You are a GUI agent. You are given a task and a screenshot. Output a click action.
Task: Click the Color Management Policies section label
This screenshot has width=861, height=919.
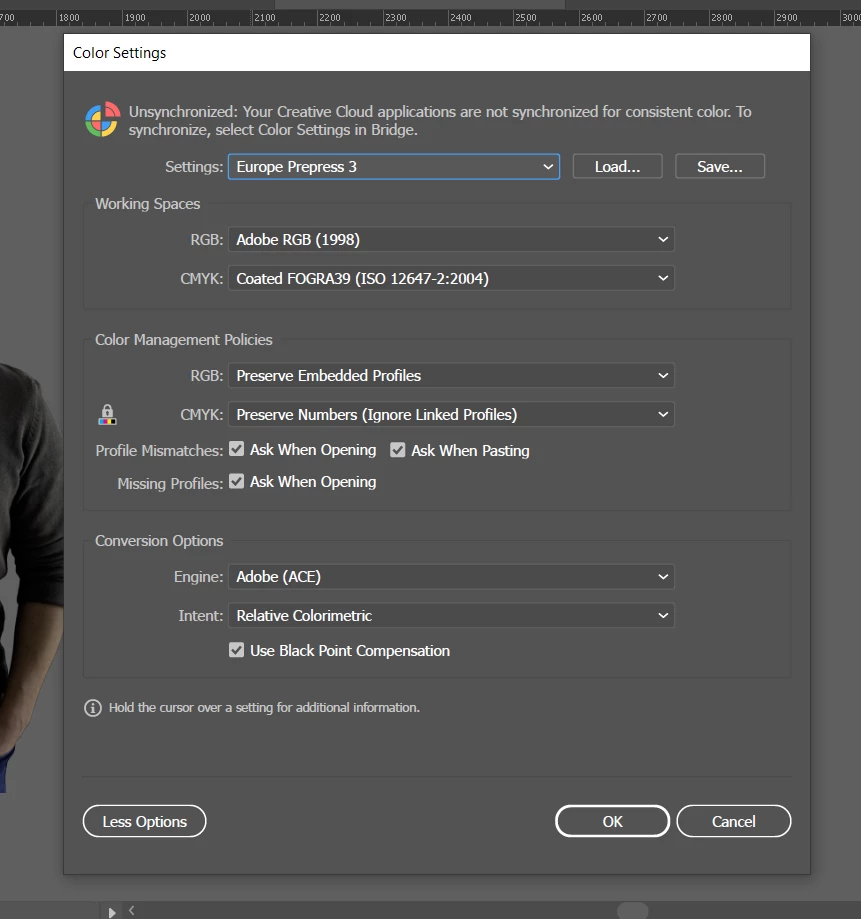[184, 340]
